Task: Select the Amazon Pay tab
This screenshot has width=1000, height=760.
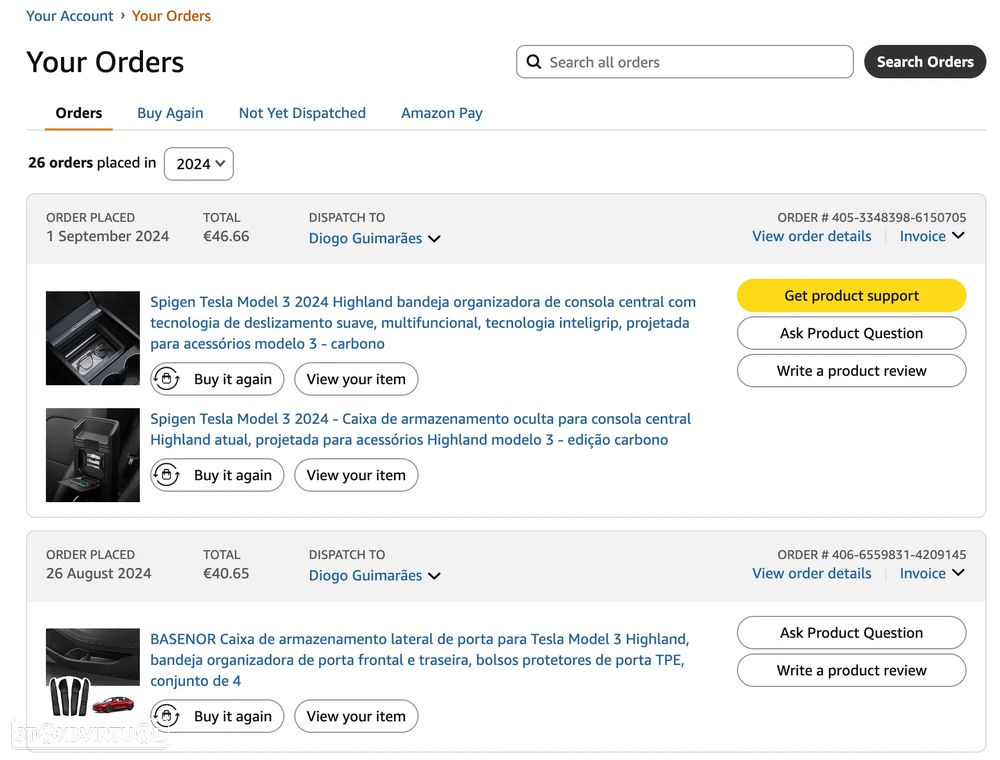Action: tap(442, 113)
